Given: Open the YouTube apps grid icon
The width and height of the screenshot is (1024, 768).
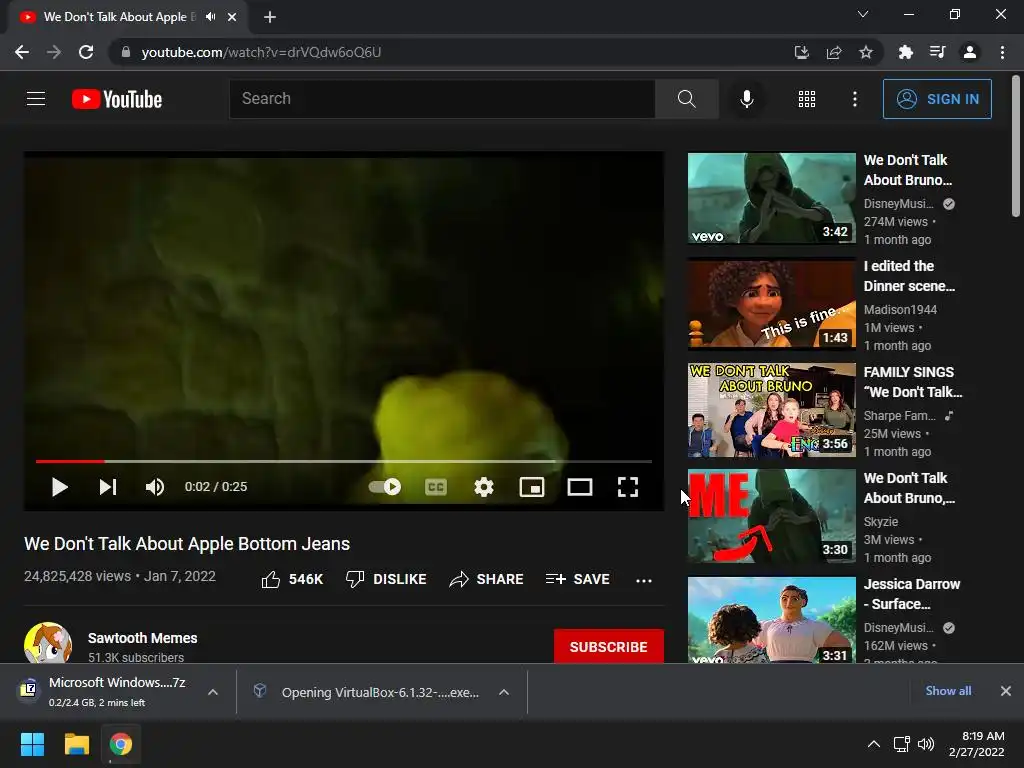Looking at the screenshot, I should click(807, 99).
